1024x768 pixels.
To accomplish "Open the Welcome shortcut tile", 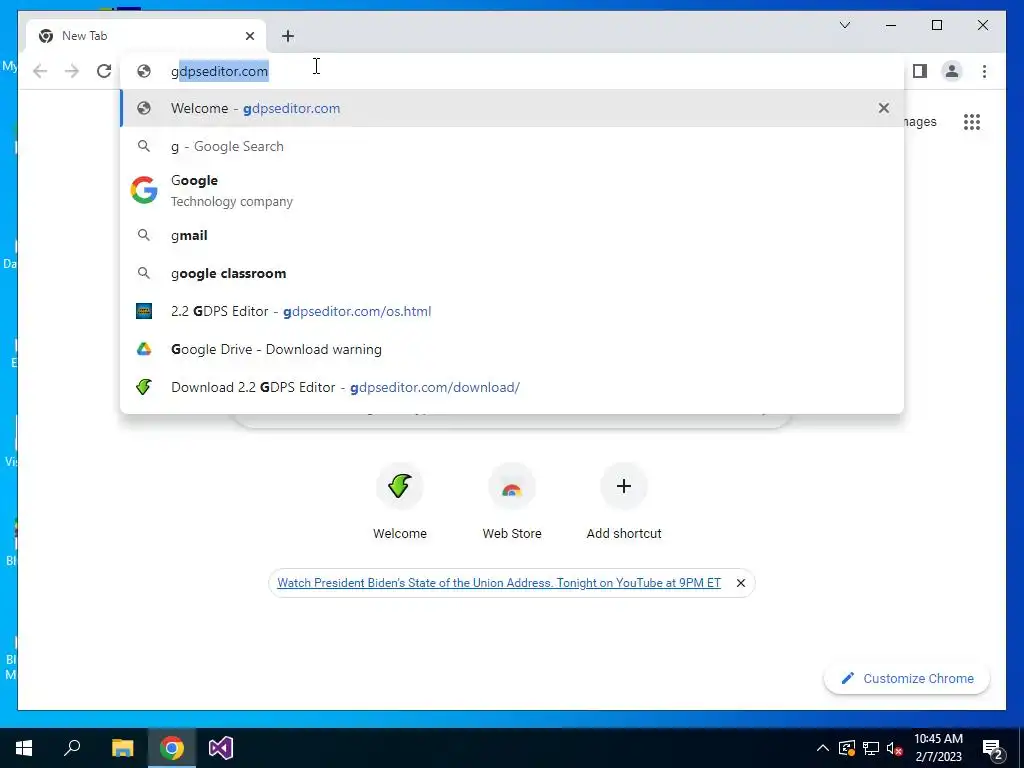I will (400, 502).
